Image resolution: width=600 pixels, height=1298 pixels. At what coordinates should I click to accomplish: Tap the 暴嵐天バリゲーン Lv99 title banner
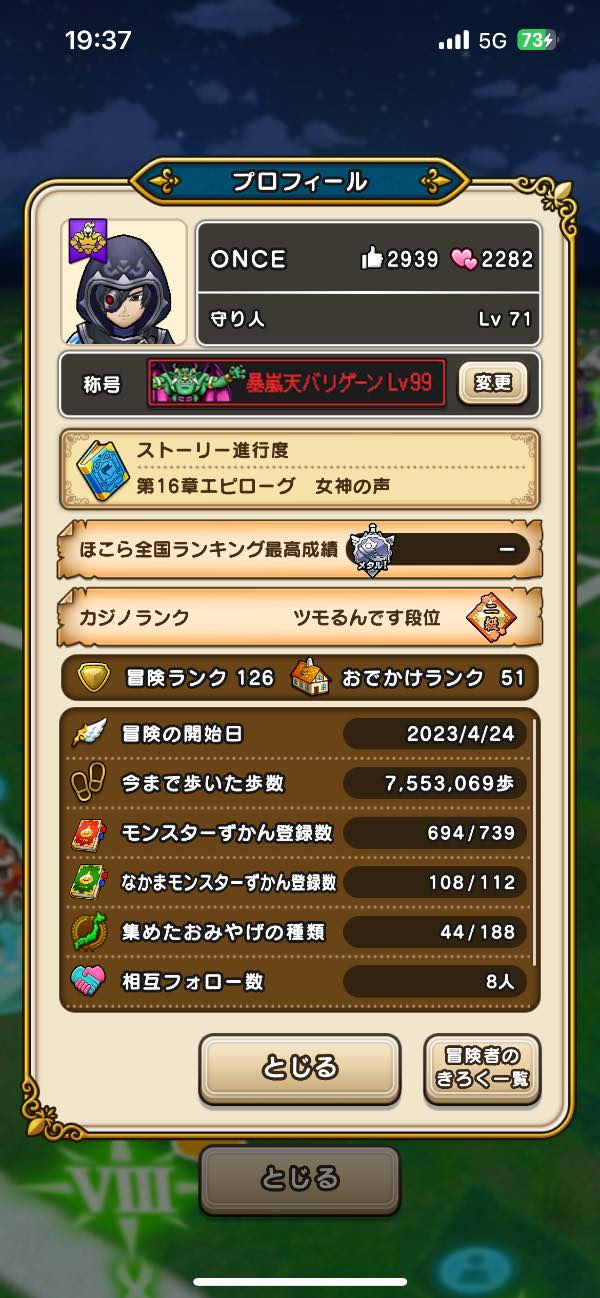click(x=297, y=383)
